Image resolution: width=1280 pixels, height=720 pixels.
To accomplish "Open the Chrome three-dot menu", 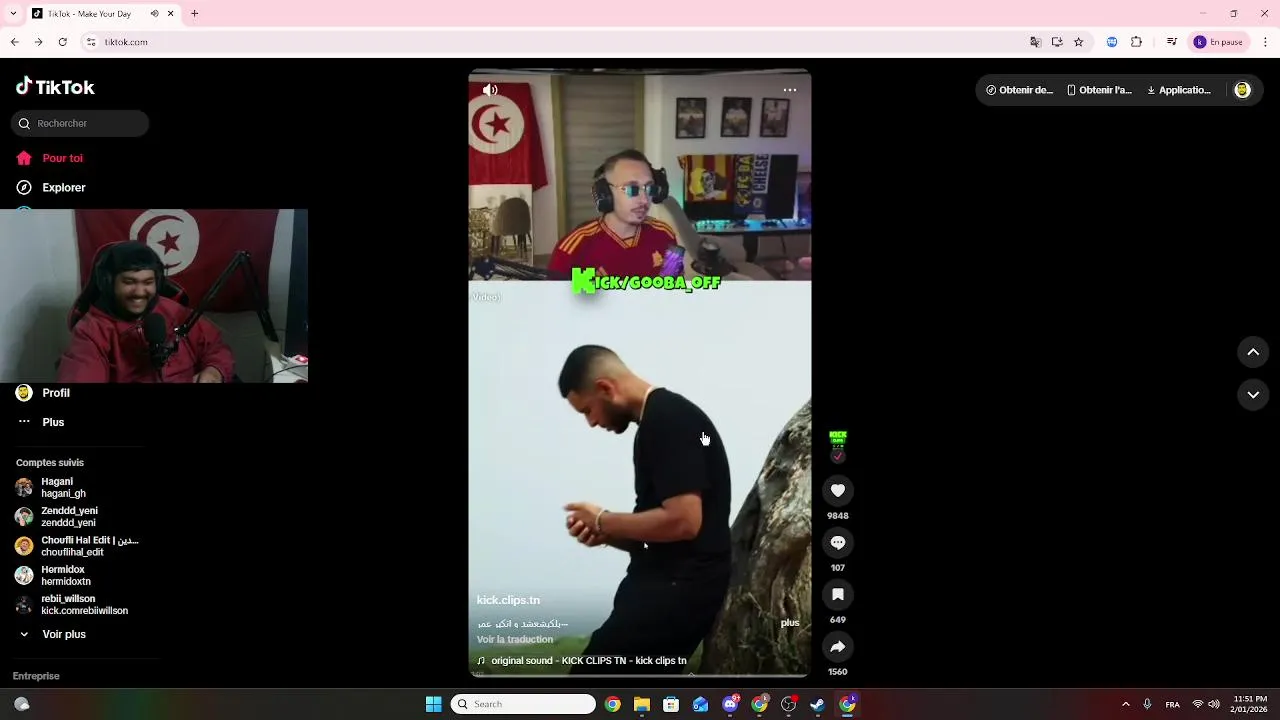I will [x=1266, y=42].
